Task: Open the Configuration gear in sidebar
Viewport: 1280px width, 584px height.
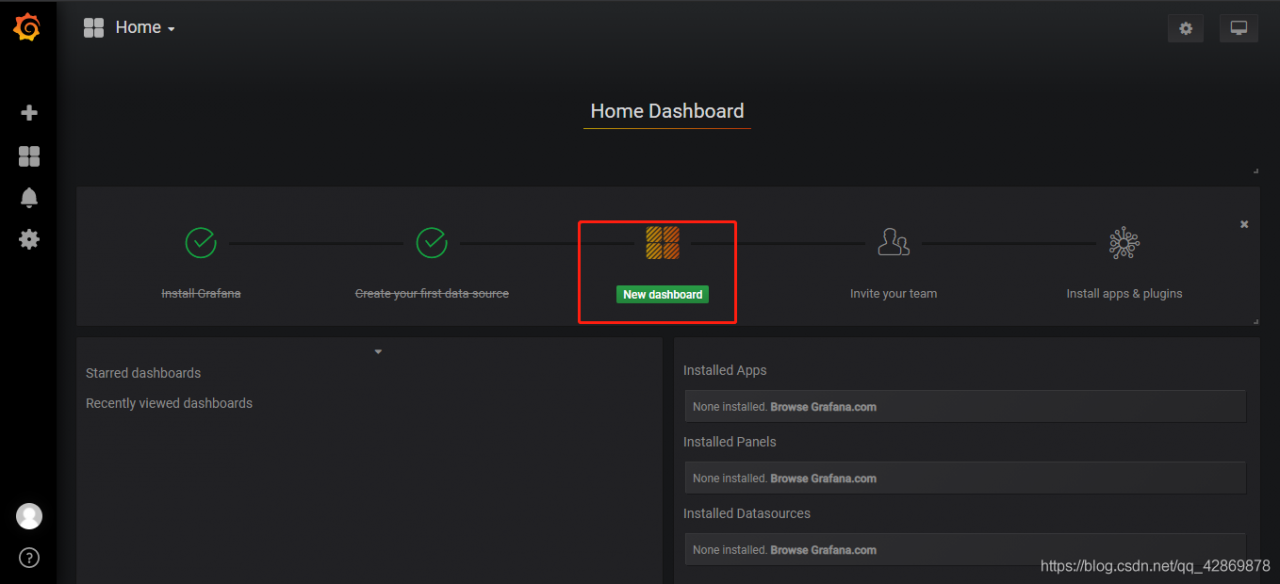Action: [x=29, y=240]
